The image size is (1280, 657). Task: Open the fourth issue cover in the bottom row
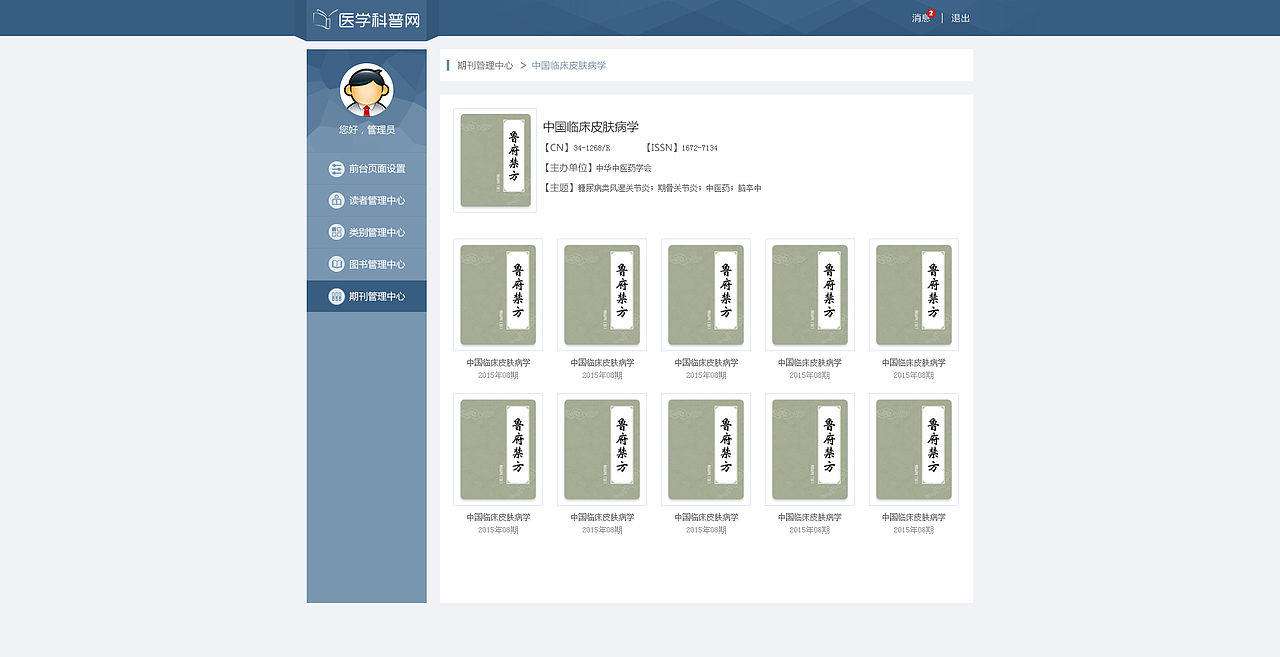coord(810,450)
